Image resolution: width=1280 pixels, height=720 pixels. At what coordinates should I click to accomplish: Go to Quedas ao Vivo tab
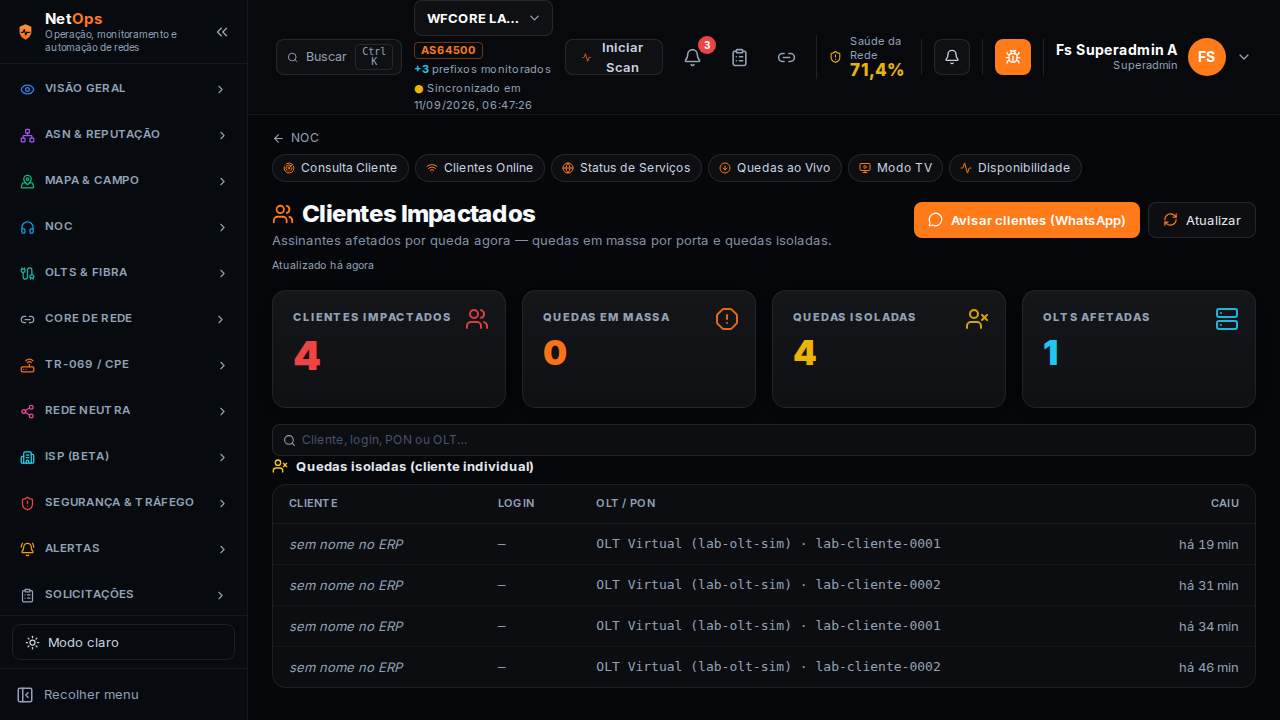click(775, 168)
